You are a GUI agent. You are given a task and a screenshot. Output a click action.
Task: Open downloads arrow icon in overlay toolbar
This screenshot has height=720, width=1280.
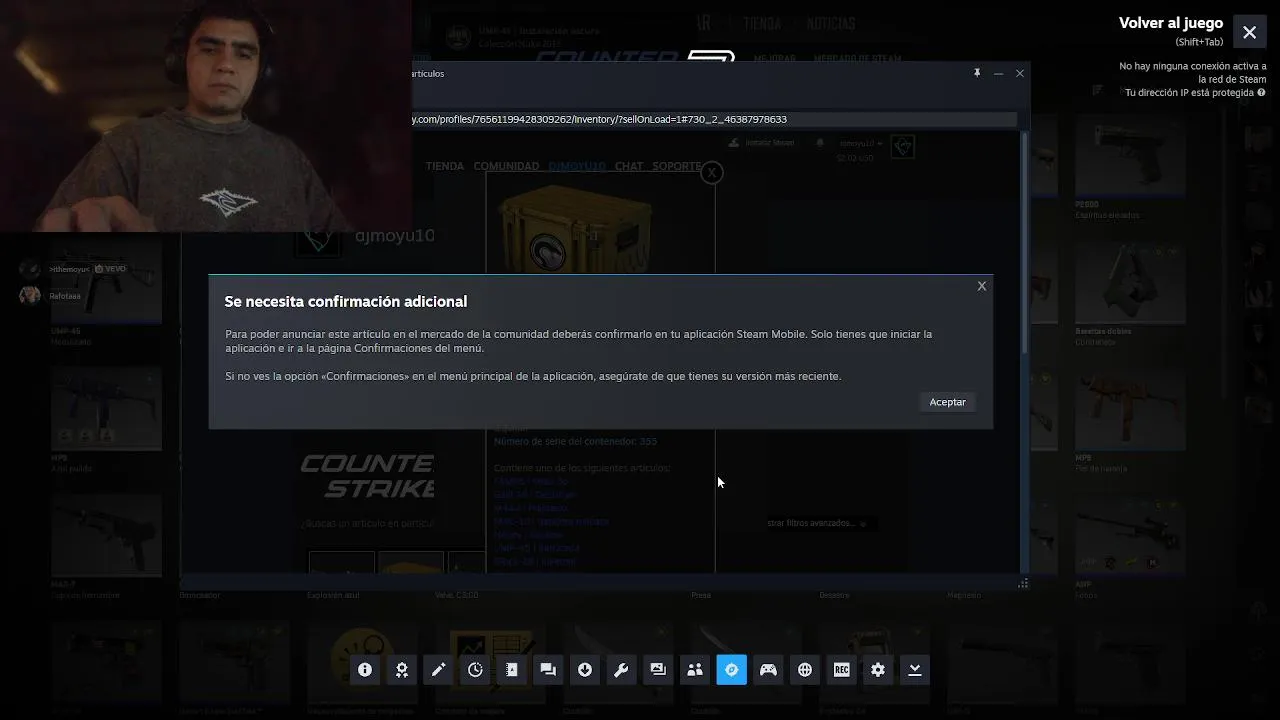[585, 670]
